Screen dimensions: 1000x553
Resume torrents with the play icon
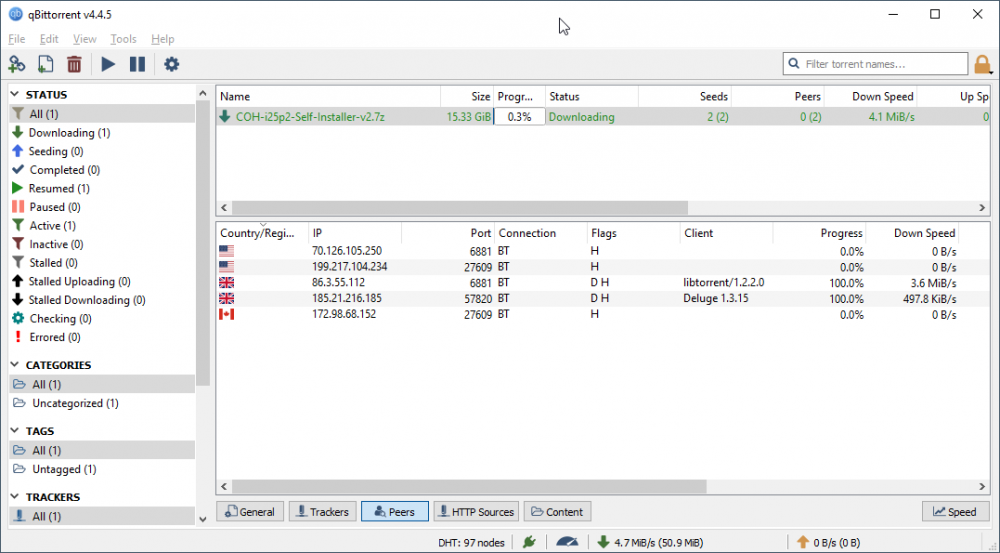tap(108, 64)
